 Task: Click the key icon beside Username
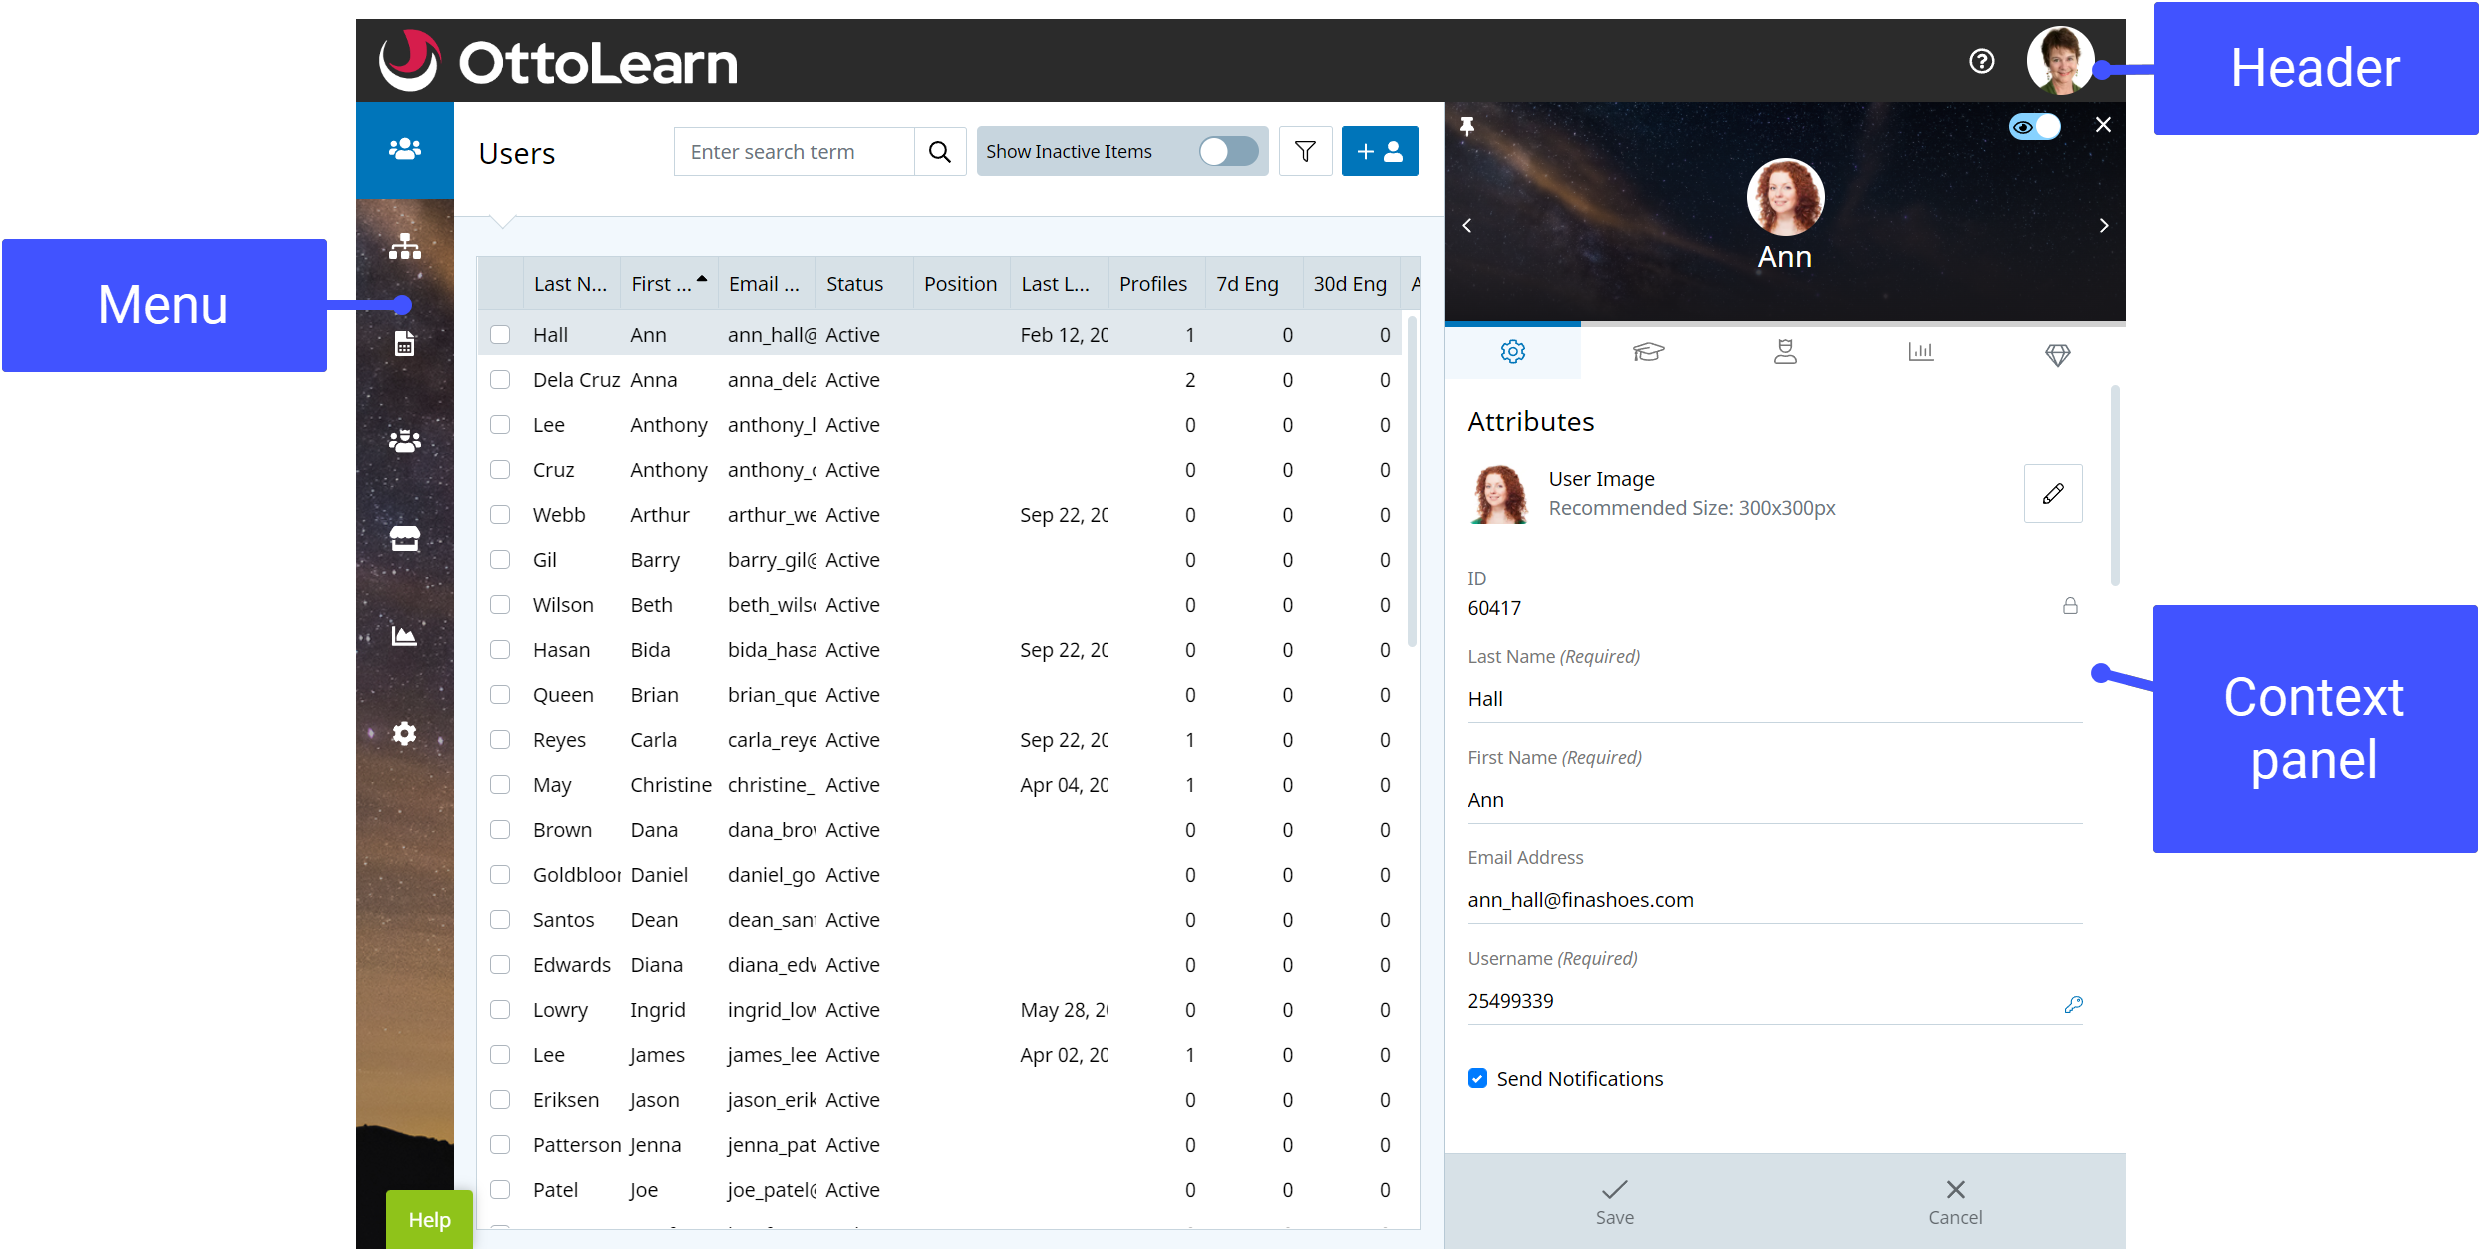click(2073, 1004)
